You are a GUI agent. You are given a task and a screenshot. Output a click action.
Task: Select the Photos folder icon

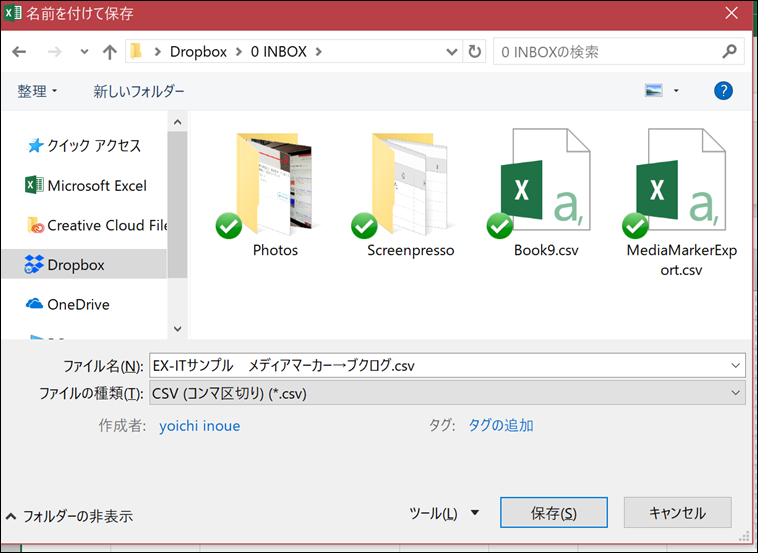[275, 185]
